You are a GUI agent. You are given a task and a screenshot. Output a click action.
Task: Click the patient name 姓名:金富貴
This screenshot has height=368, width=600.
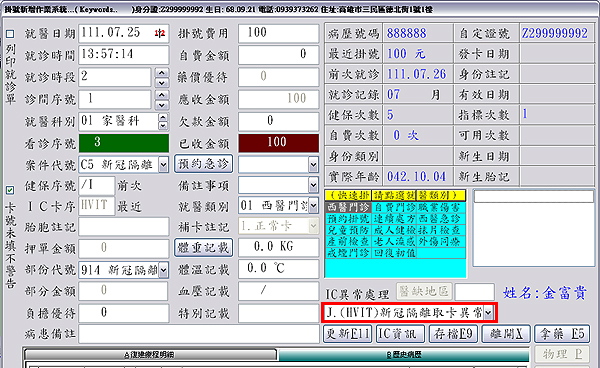[x=545, y=293]
